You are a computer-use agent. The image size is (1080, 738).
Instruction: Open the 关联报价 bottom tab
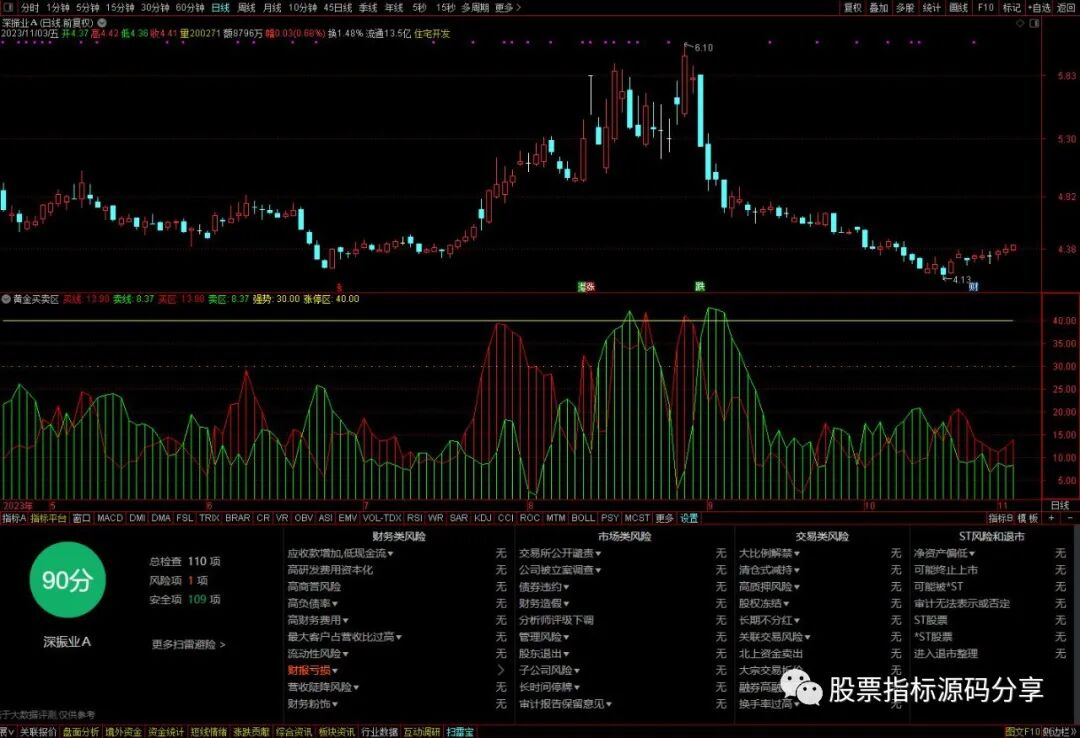coord(38,732)
